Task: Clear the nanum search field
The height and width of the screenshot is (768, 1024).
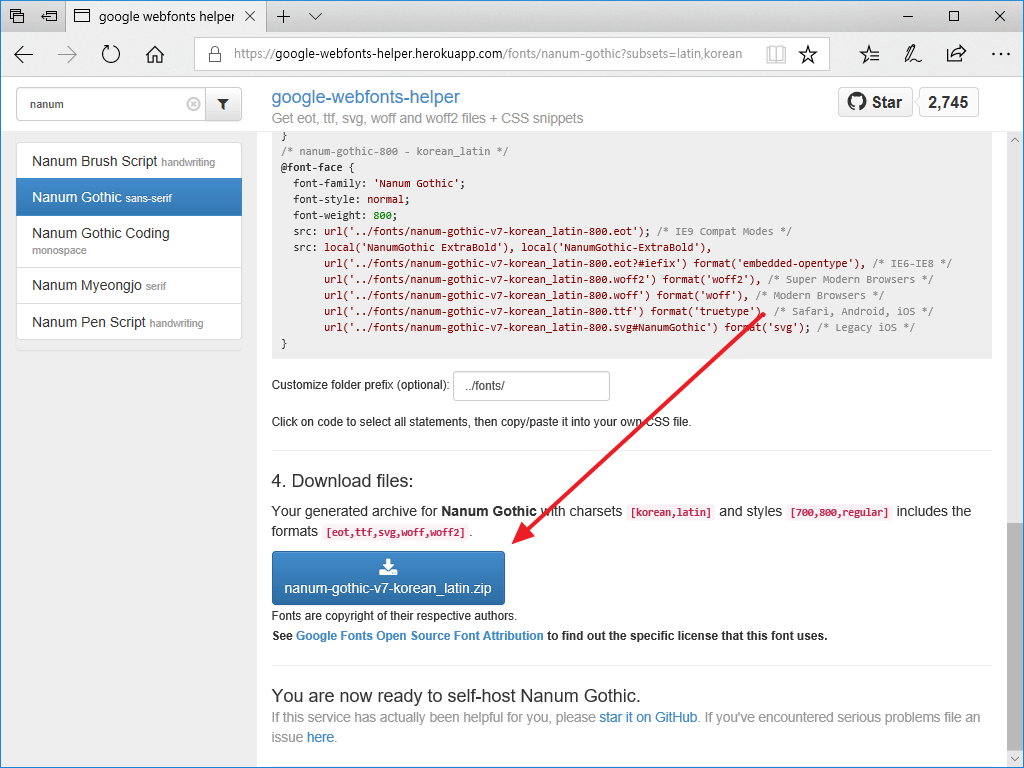Action: [193, 104]
